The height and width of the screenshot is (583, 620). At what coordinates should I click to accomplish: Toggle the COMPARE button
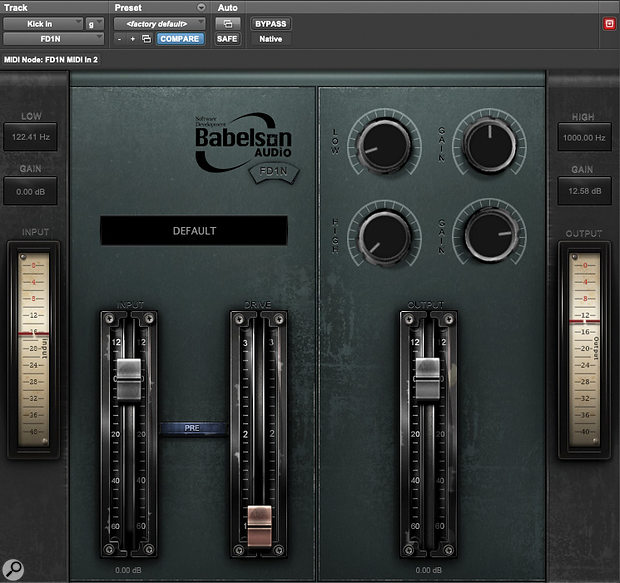click(180, 39)
